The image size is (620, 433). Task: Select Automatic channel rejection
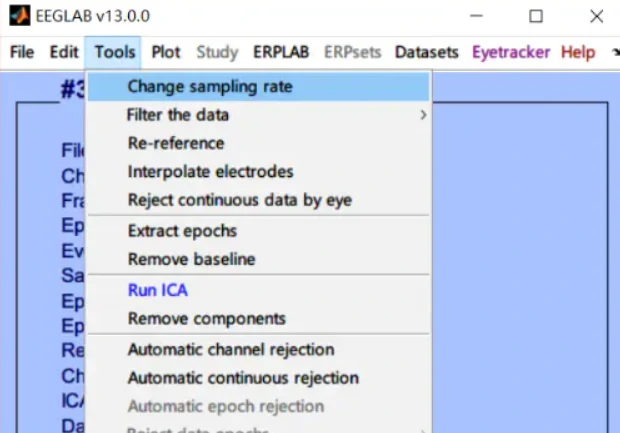coord(230,349)
